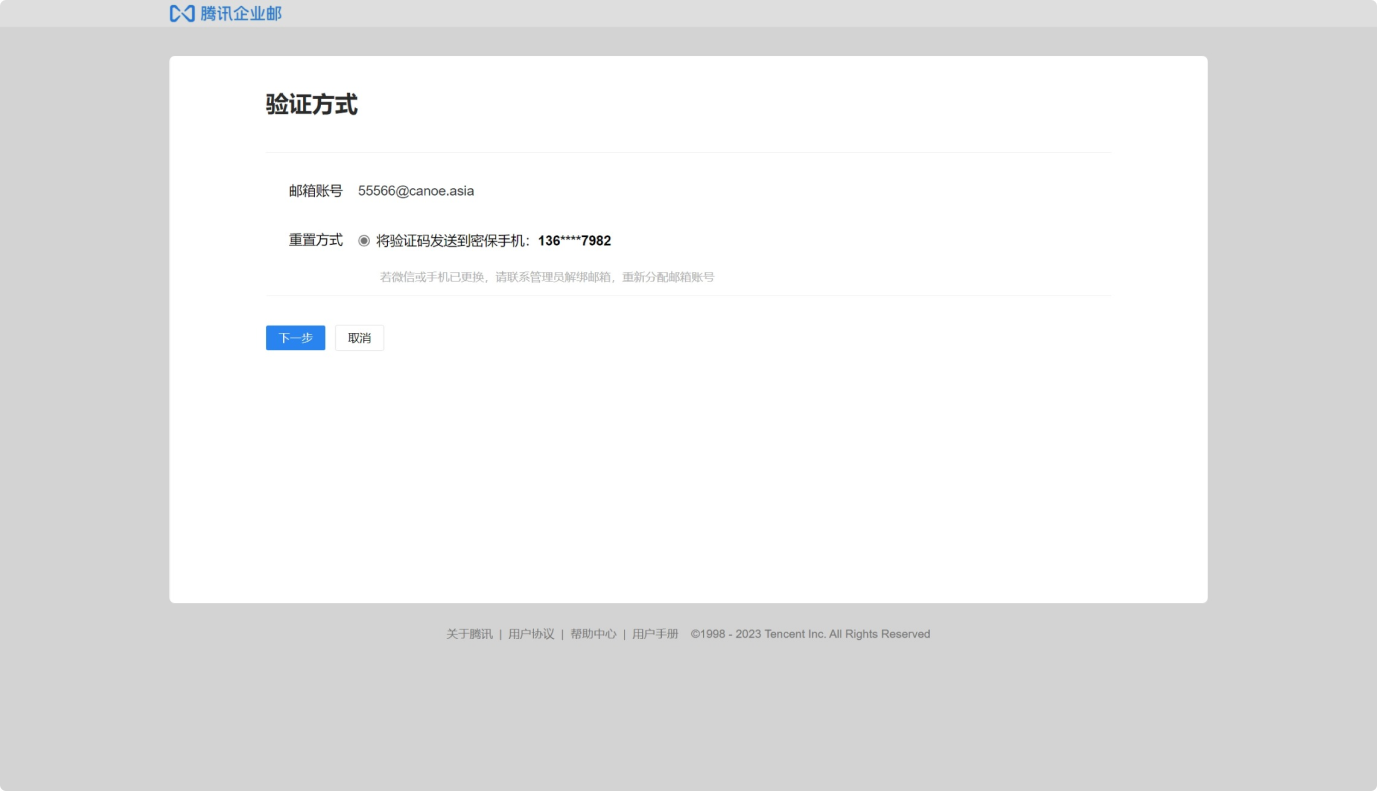Click the 验证方式 page heading
Screen dimensions: 1377x791
(312, 104)
